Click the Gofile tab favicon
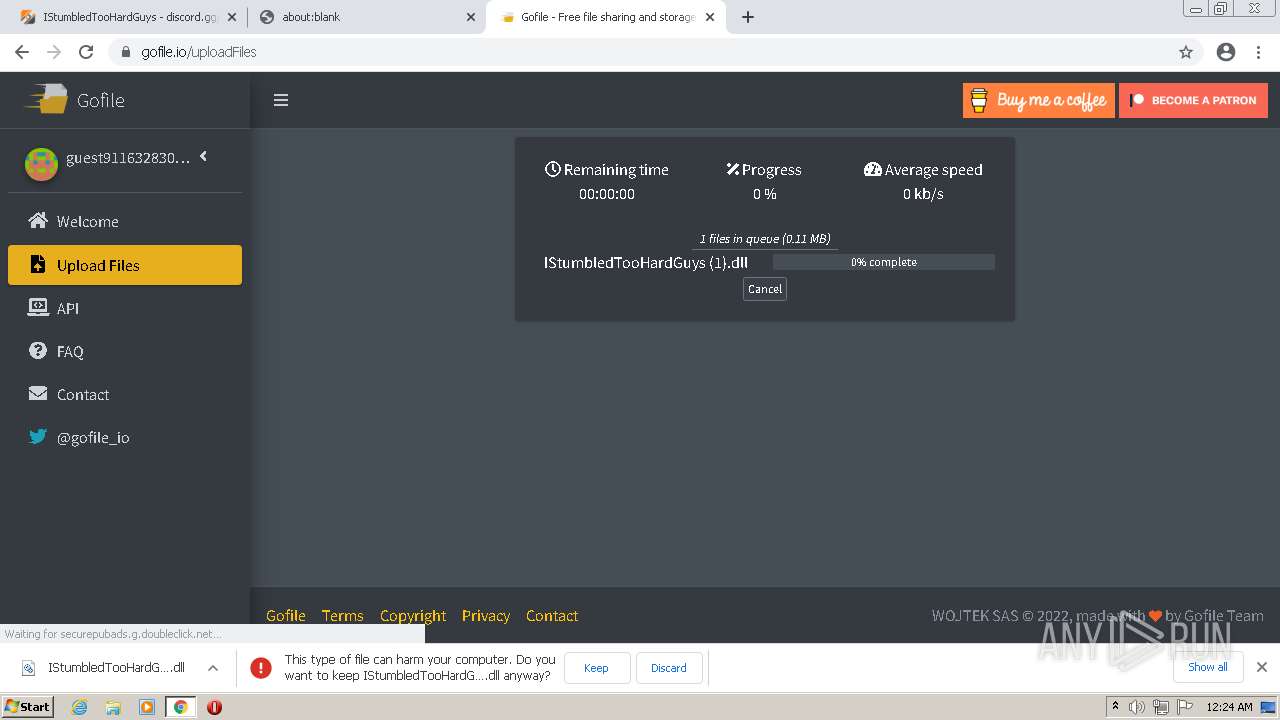The width and height of the screenshot is (1280, 720). 508,17
